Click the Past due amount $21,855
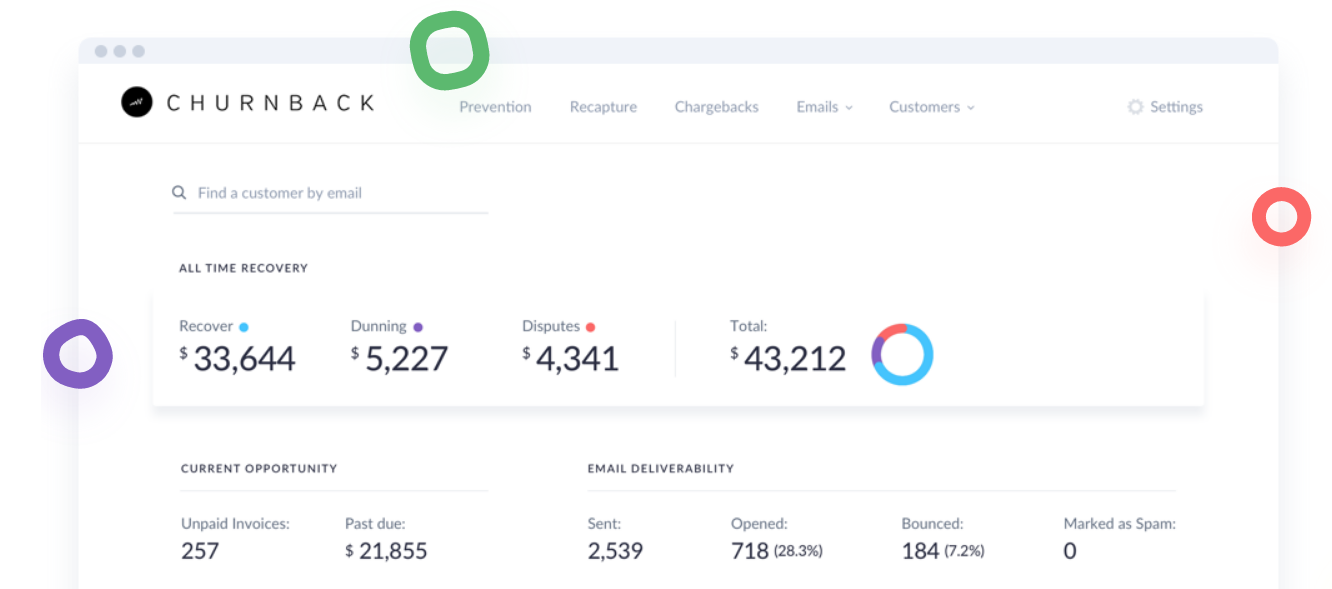The image size is (1332, 589). tap(386, 551)
